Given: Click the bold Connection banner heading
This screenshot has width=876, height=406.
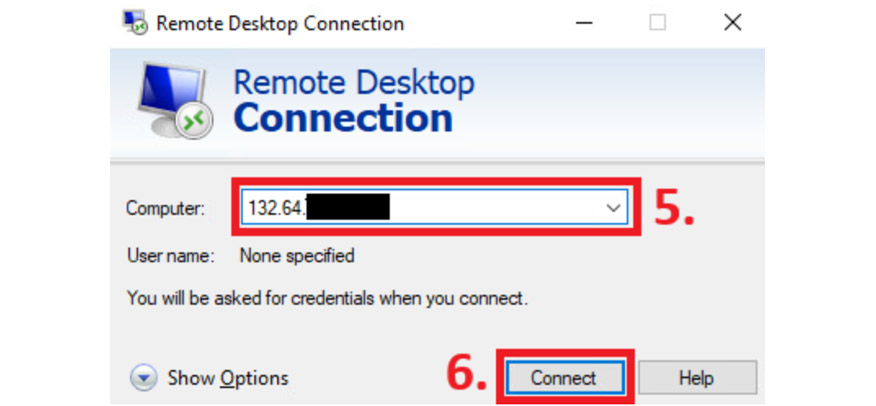Looking at the screenshot, I should click(343, 118).
